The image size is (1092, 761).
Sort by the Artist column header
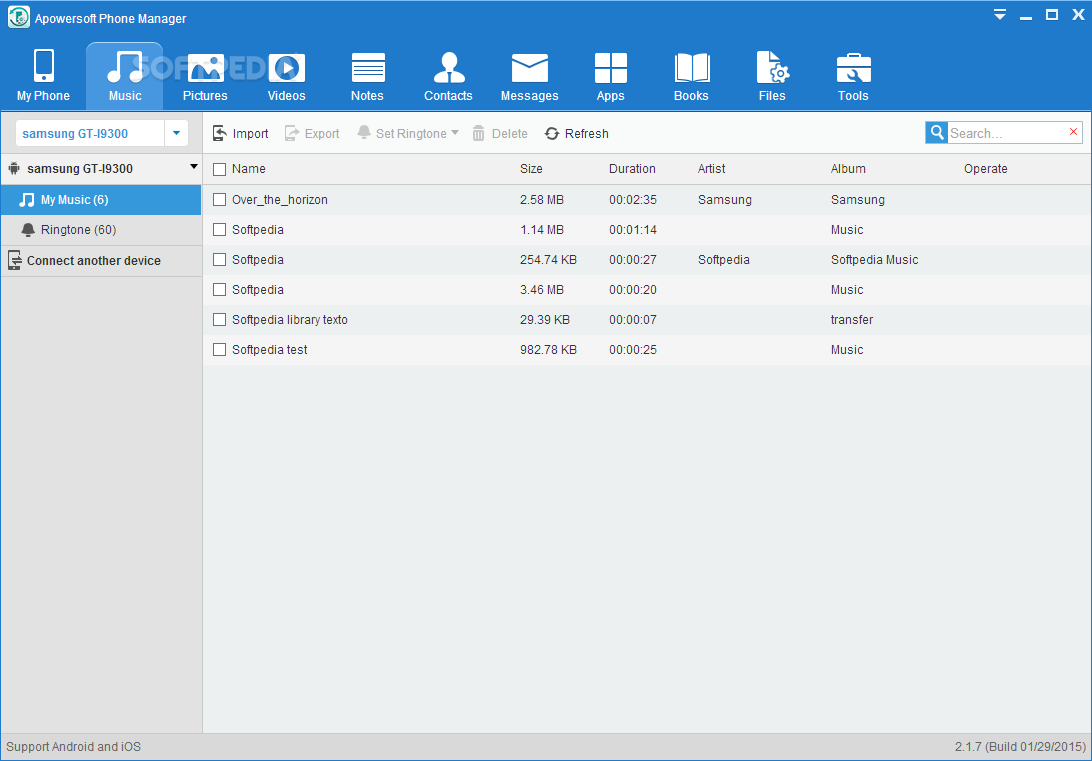712,169
